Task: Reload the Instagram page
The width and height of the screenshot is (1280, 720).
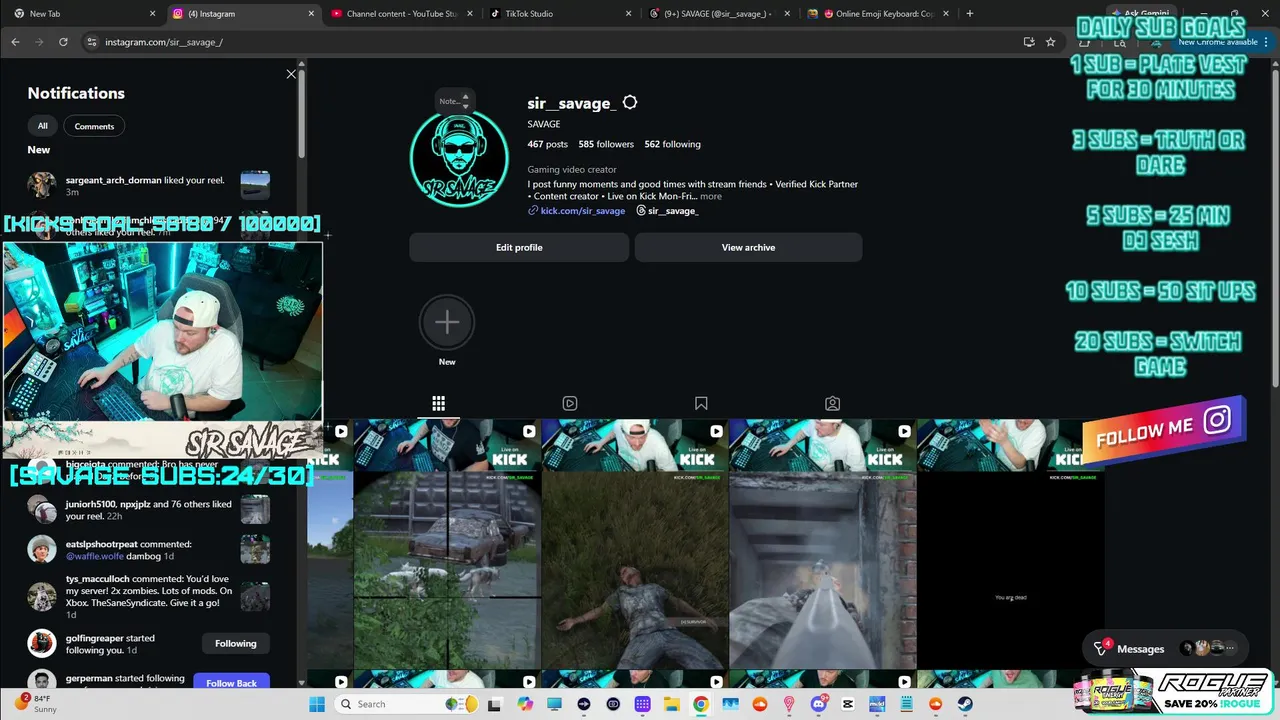Action: pyautogui.click(x=63, y=42)
